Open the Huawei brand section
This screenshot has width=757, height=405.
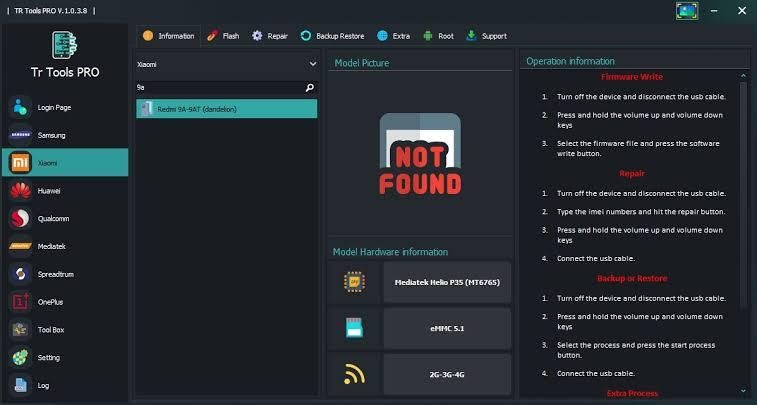(65, 191)
